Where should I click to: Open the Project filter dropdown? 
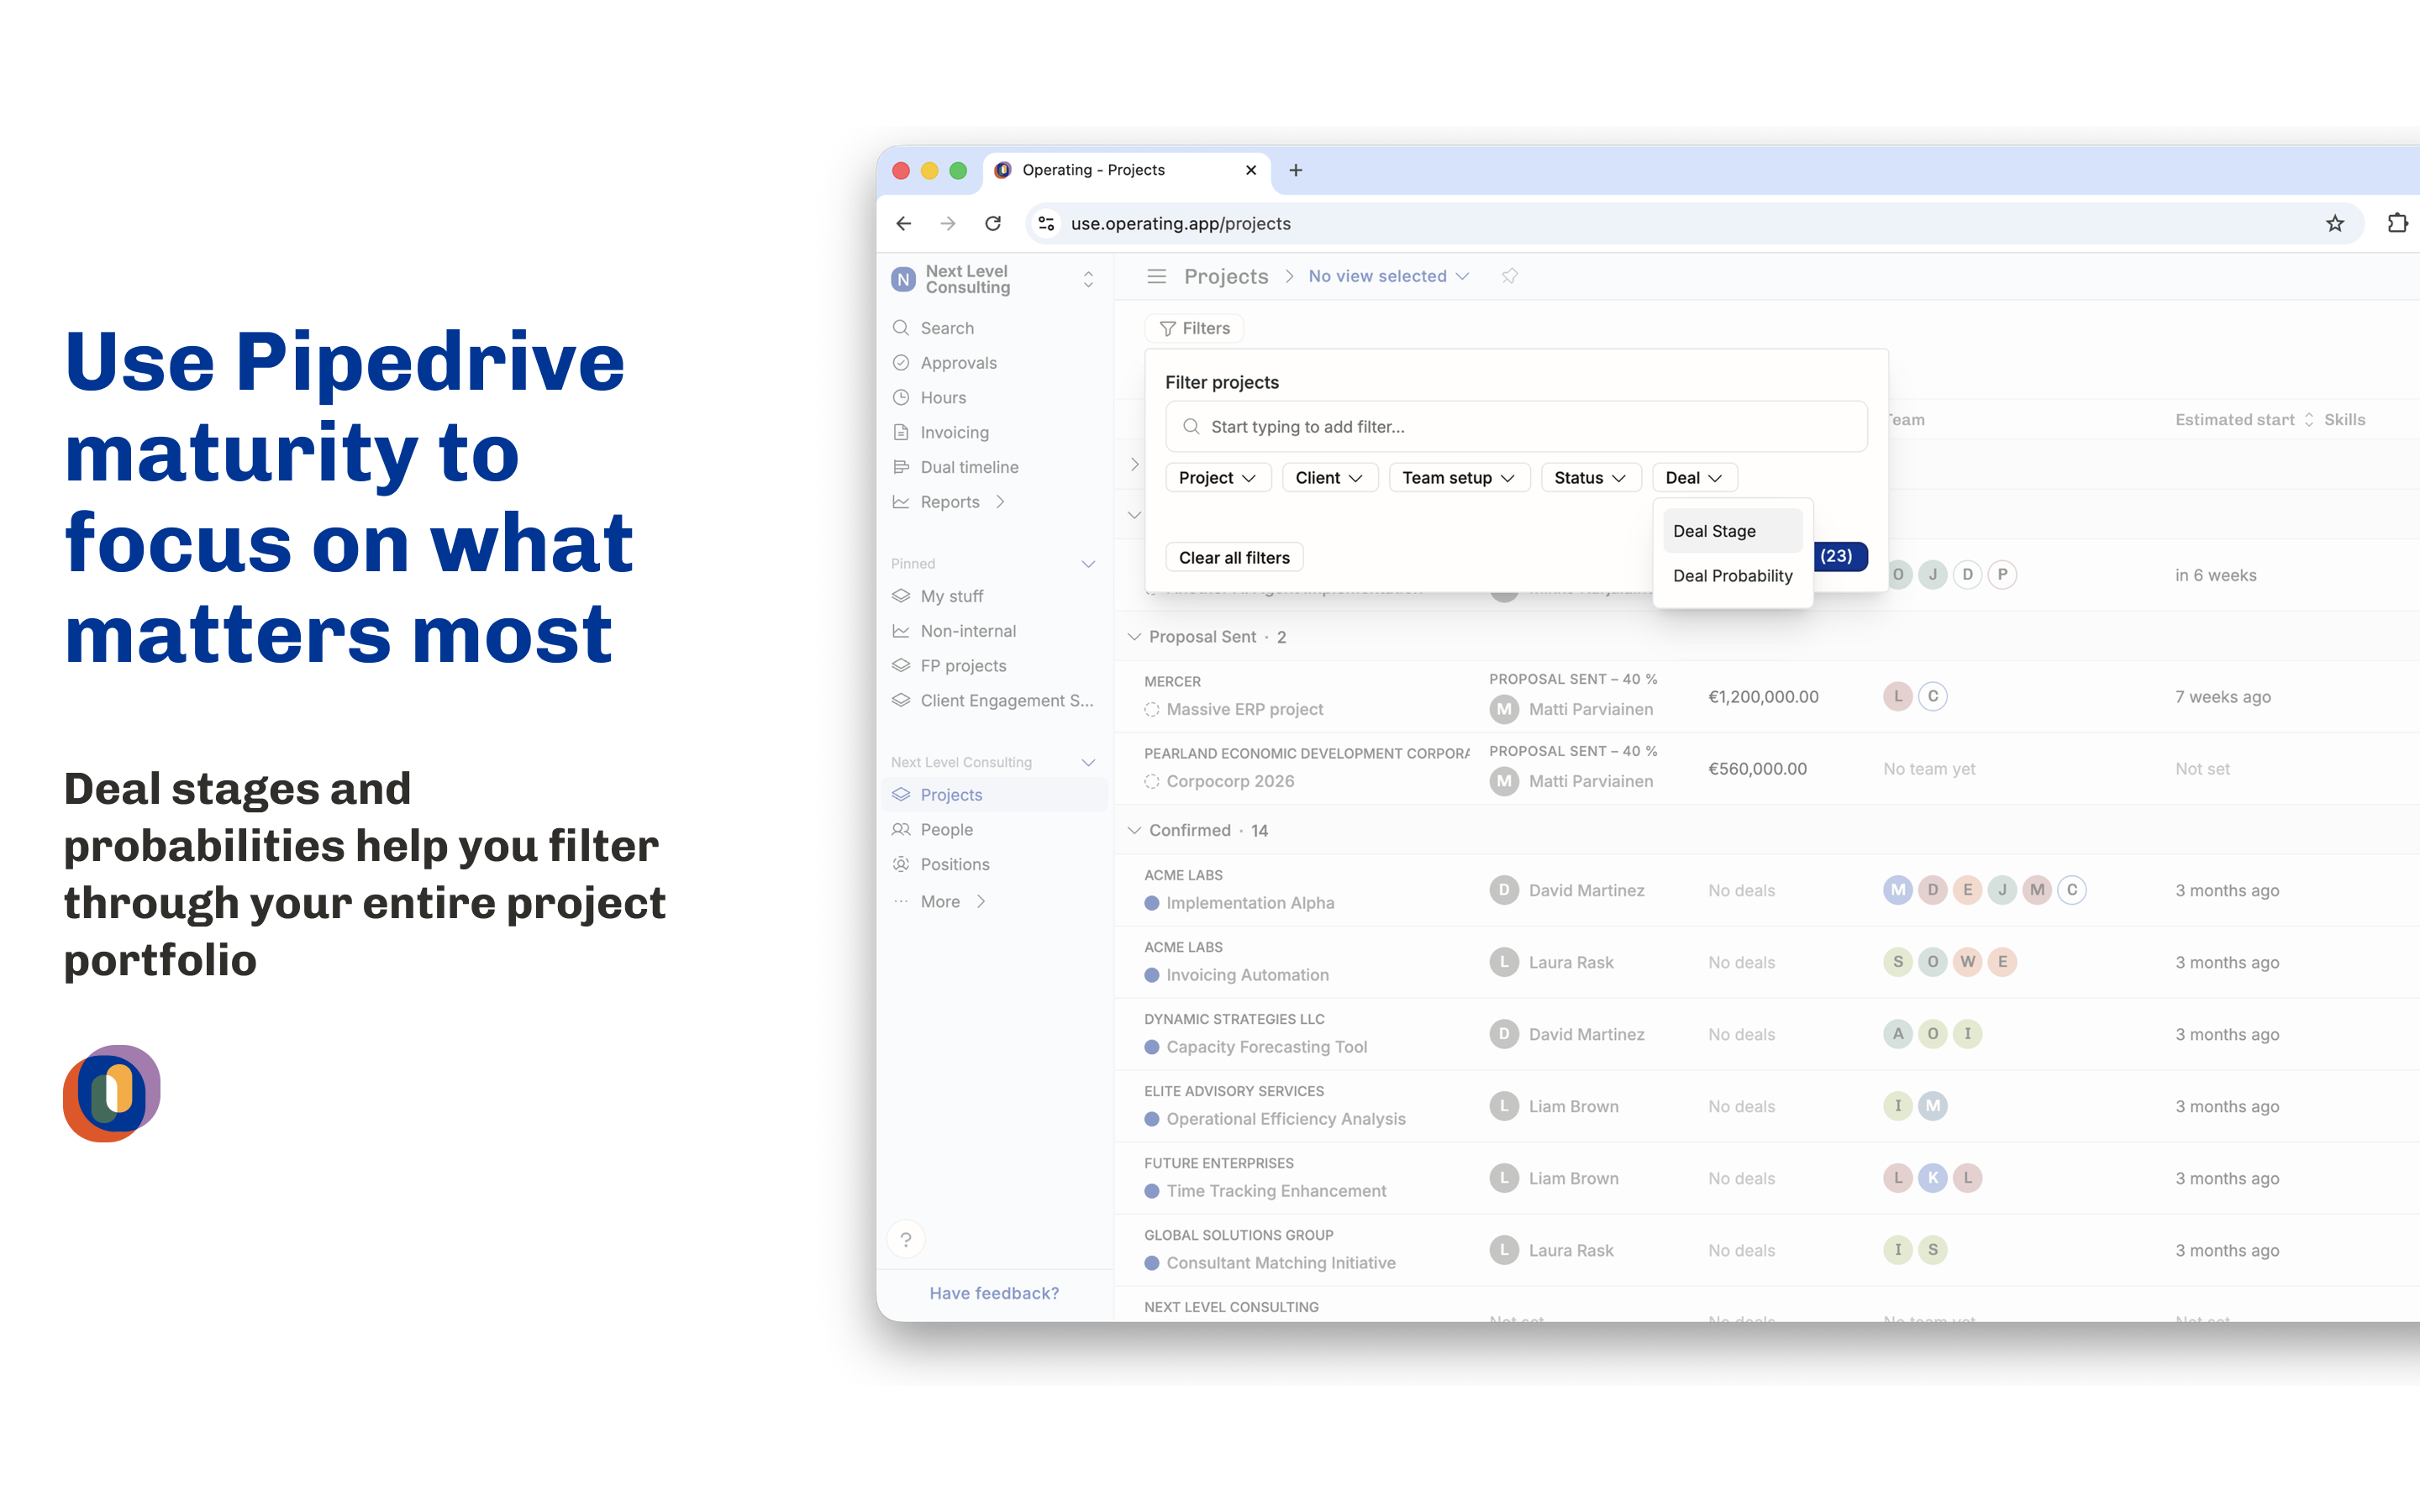[x=1217, y=478]
